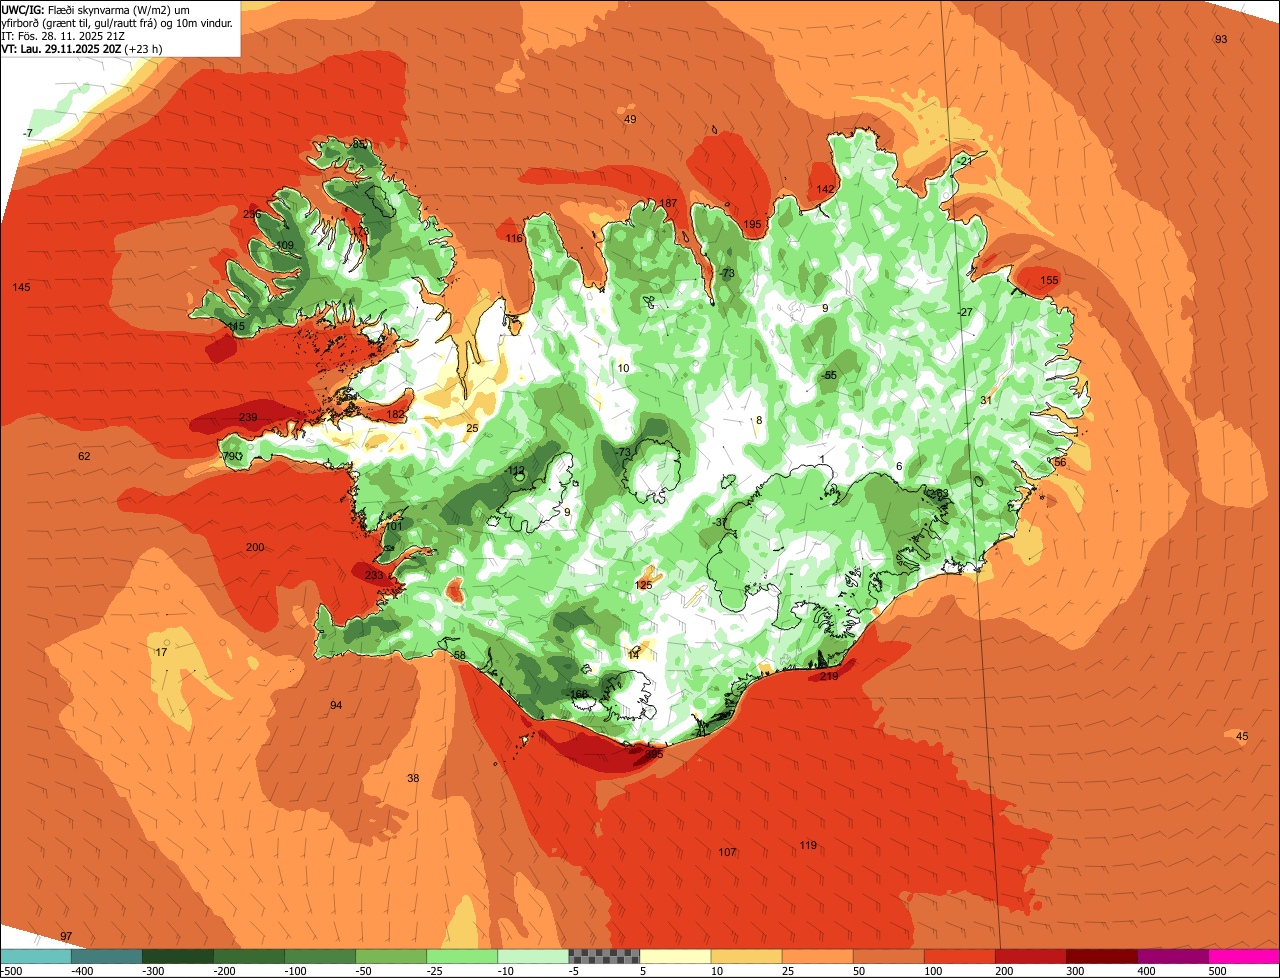Click map value '49' north of Iceland
The width and height of the screenshot is (1280, 978).
(x=630, y=119)
